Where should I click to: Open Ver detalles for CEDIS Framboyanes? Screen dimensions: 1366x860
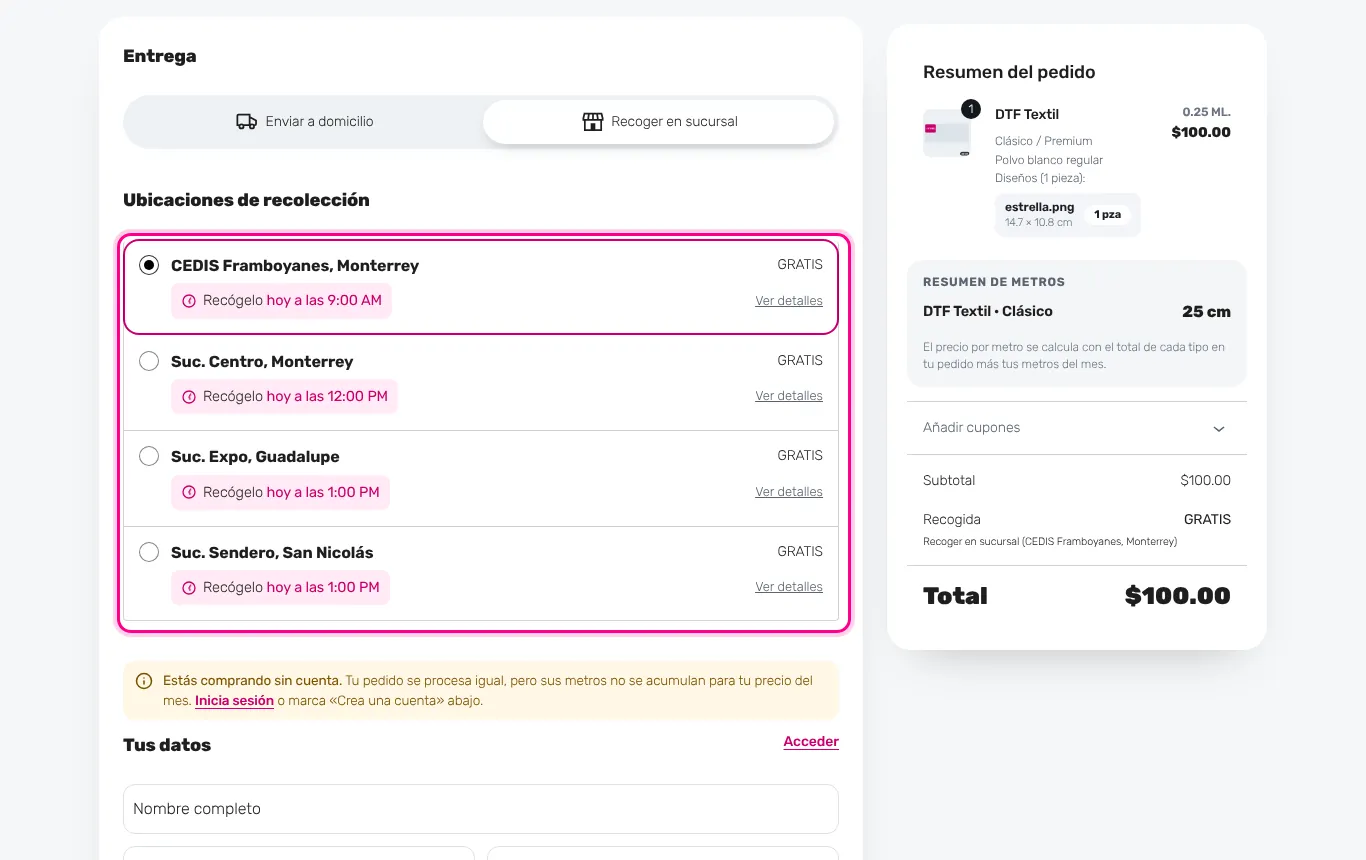click(789, 301)
